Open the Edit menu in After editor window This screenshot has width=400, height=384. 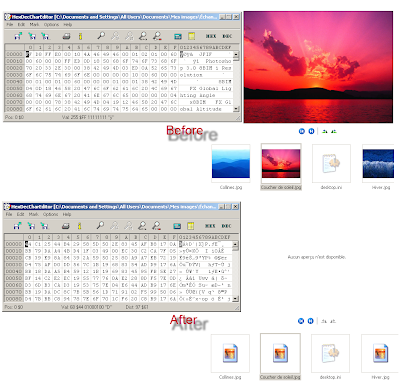[x=20, y=214]
